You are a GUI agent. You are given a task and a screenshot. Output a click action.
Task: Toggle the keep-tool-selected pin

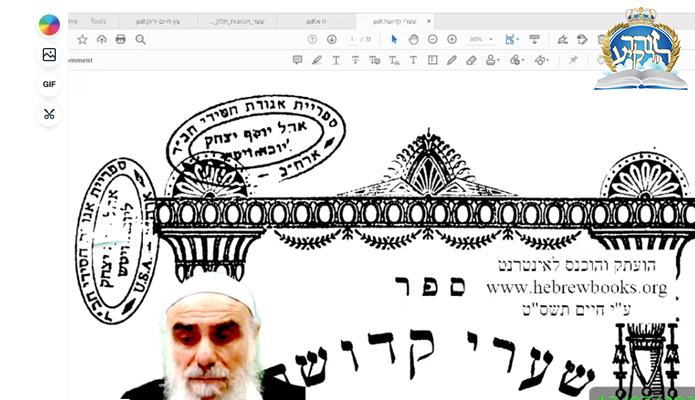pyautogui.click(x=573, y=60)
